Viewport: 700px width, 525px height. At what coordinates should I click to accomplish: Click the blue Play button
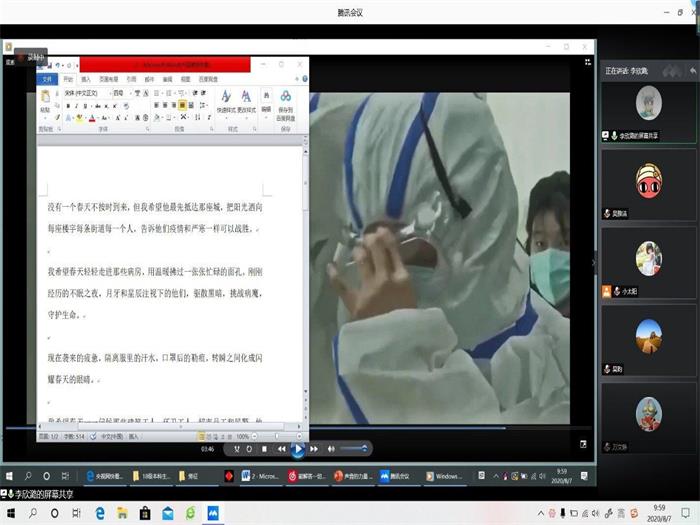click(x=298, y=449)
